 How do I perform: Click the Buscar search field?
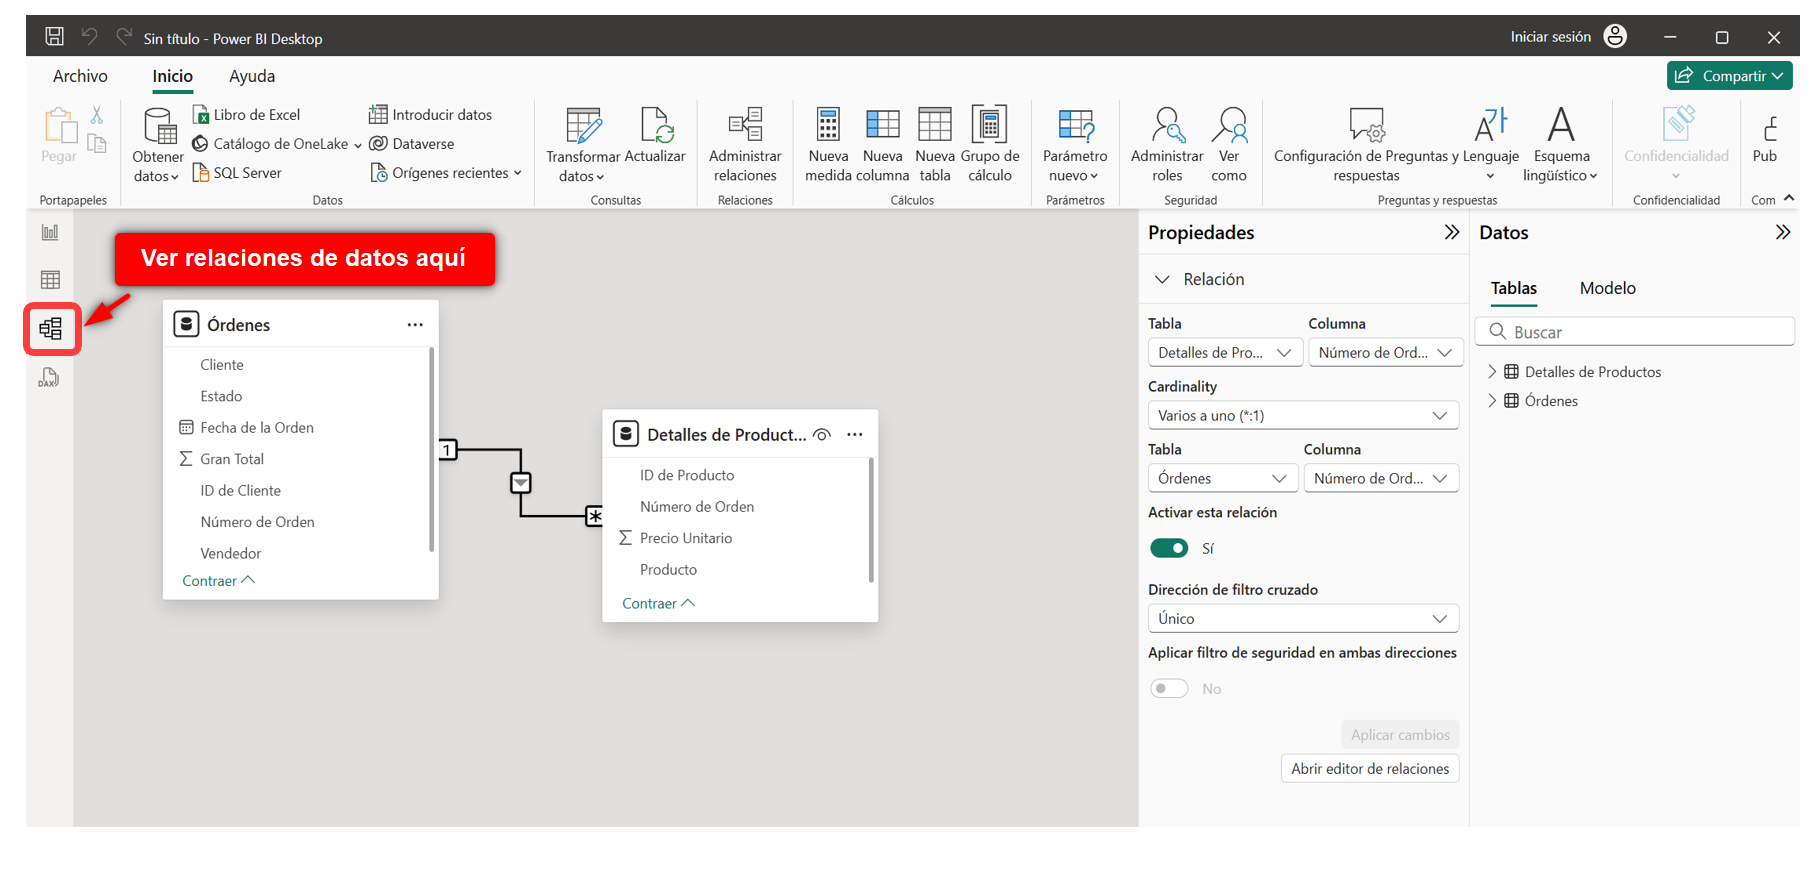(x=1634, y=332)
